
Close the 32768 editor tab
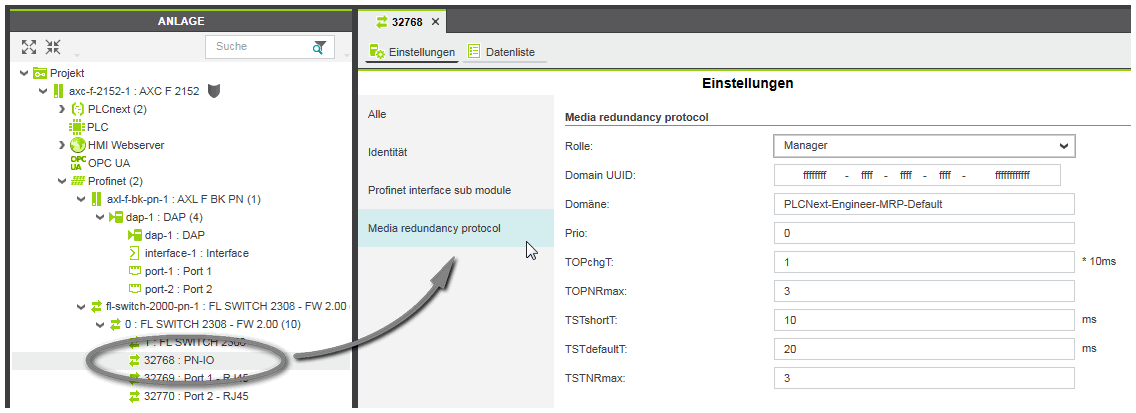[435, 22]
